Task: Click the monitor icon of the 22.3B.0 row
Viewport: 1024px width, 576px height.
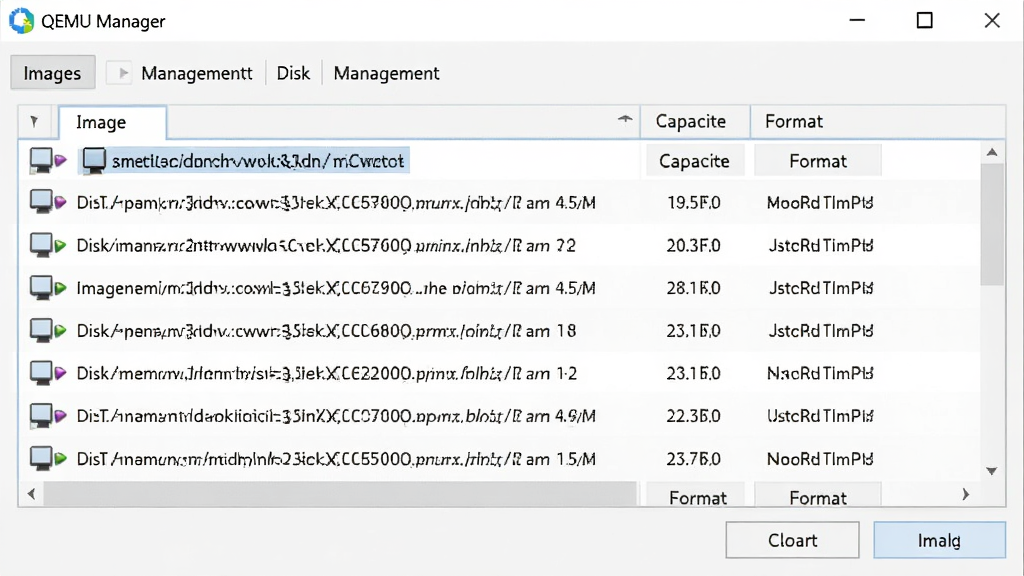Action: click(x=40, y=416)
